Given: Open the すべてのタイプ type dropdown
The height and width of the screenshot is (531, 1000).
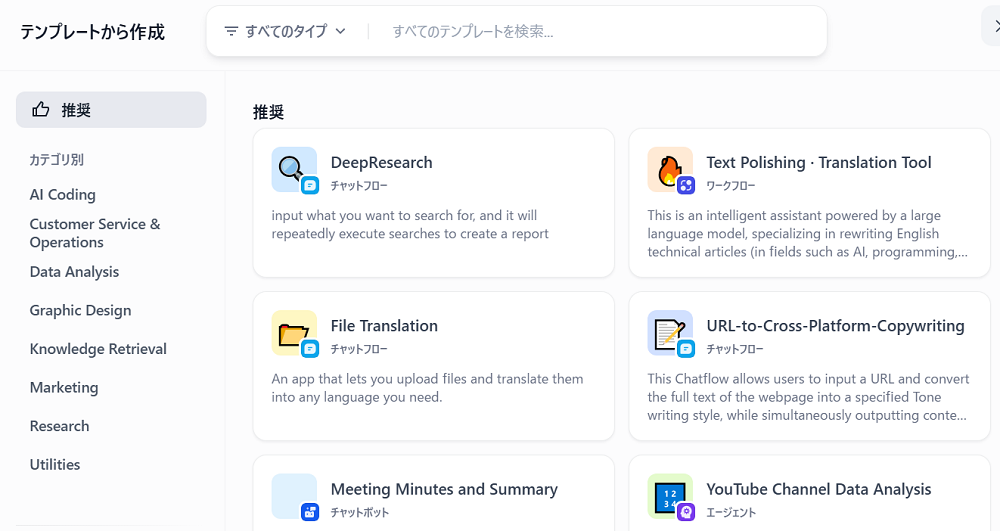Looking at the screenshot, I should coord(286,31).
